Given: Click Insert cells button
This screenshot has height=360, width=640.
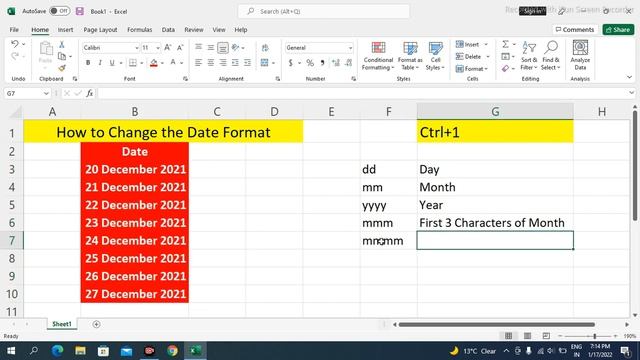Looking at the screenshot, I should (x=468, y=44).
